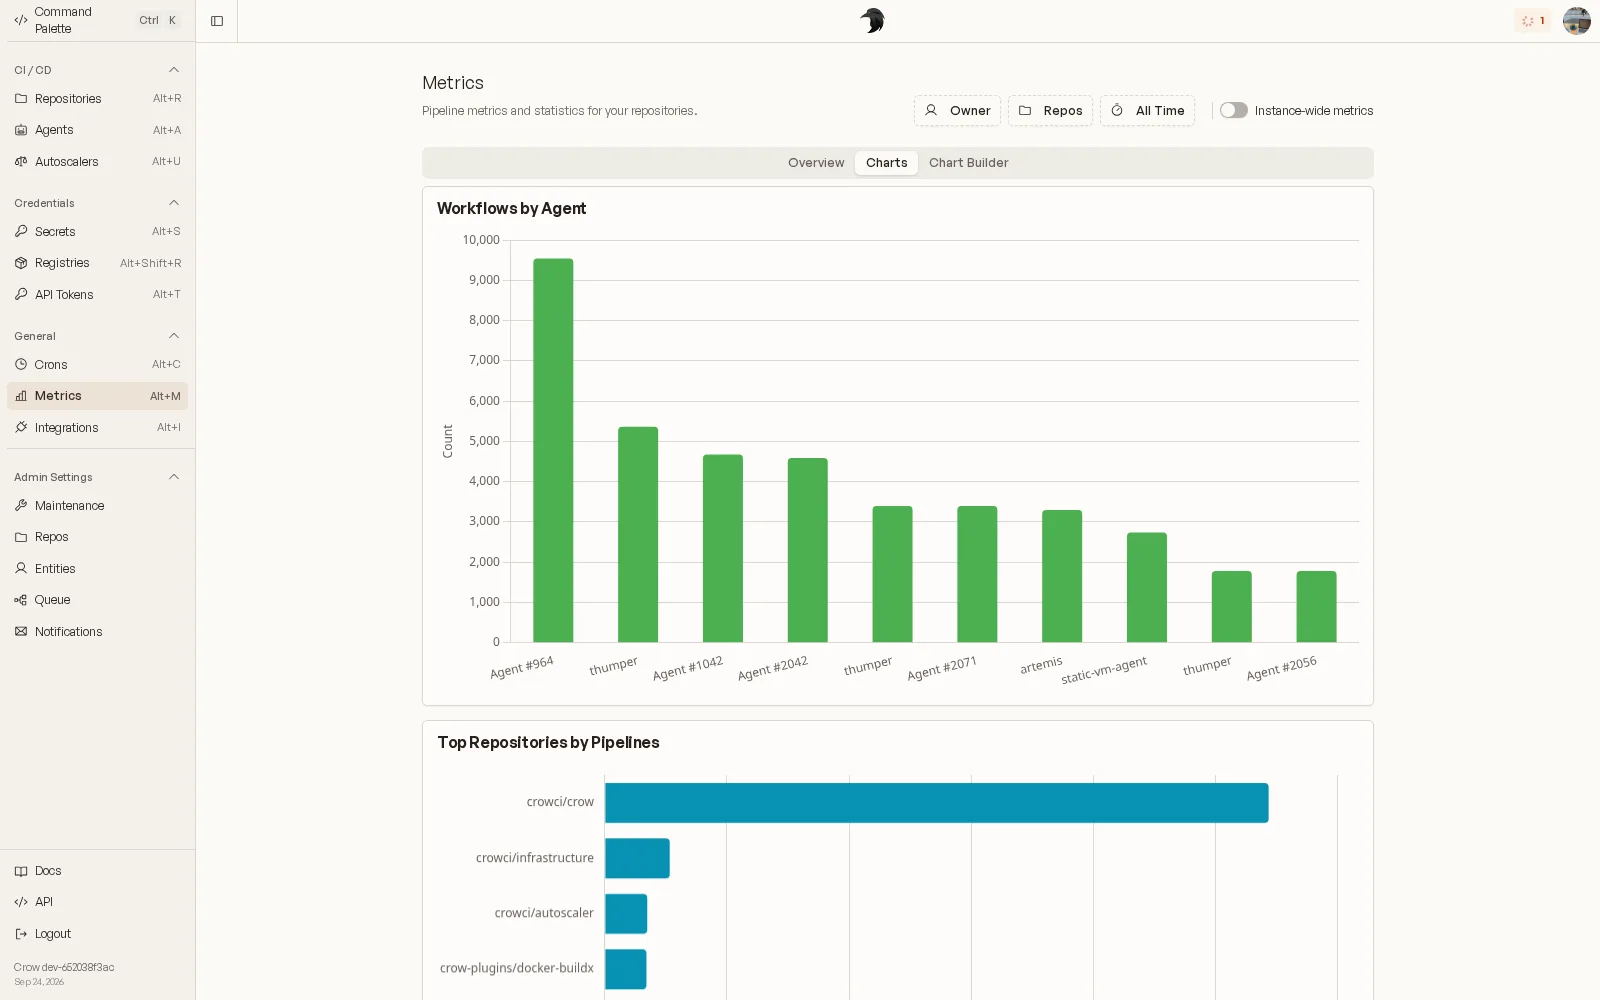The width and height of the screenshot is (1600, 1000).
Task: Switch to the Chart Builder tab
Action: (969, 163)
